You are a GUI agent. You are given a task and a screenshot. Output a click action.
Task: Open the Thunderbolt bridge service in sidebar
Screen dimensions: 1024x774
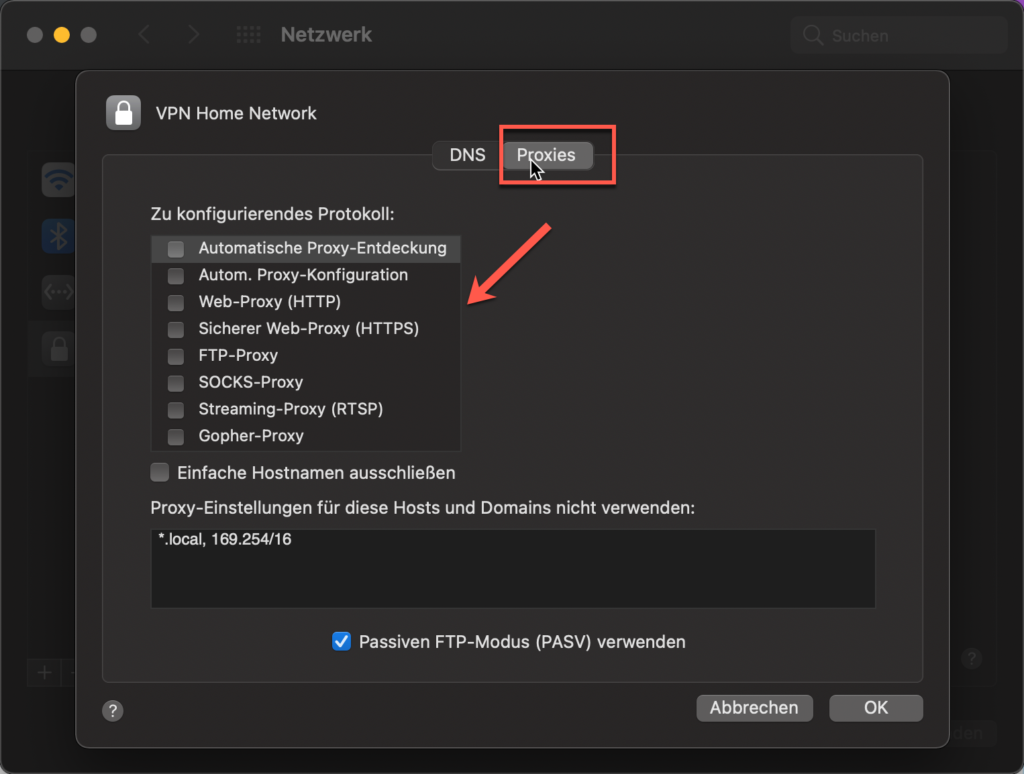(x=57, y=291)
